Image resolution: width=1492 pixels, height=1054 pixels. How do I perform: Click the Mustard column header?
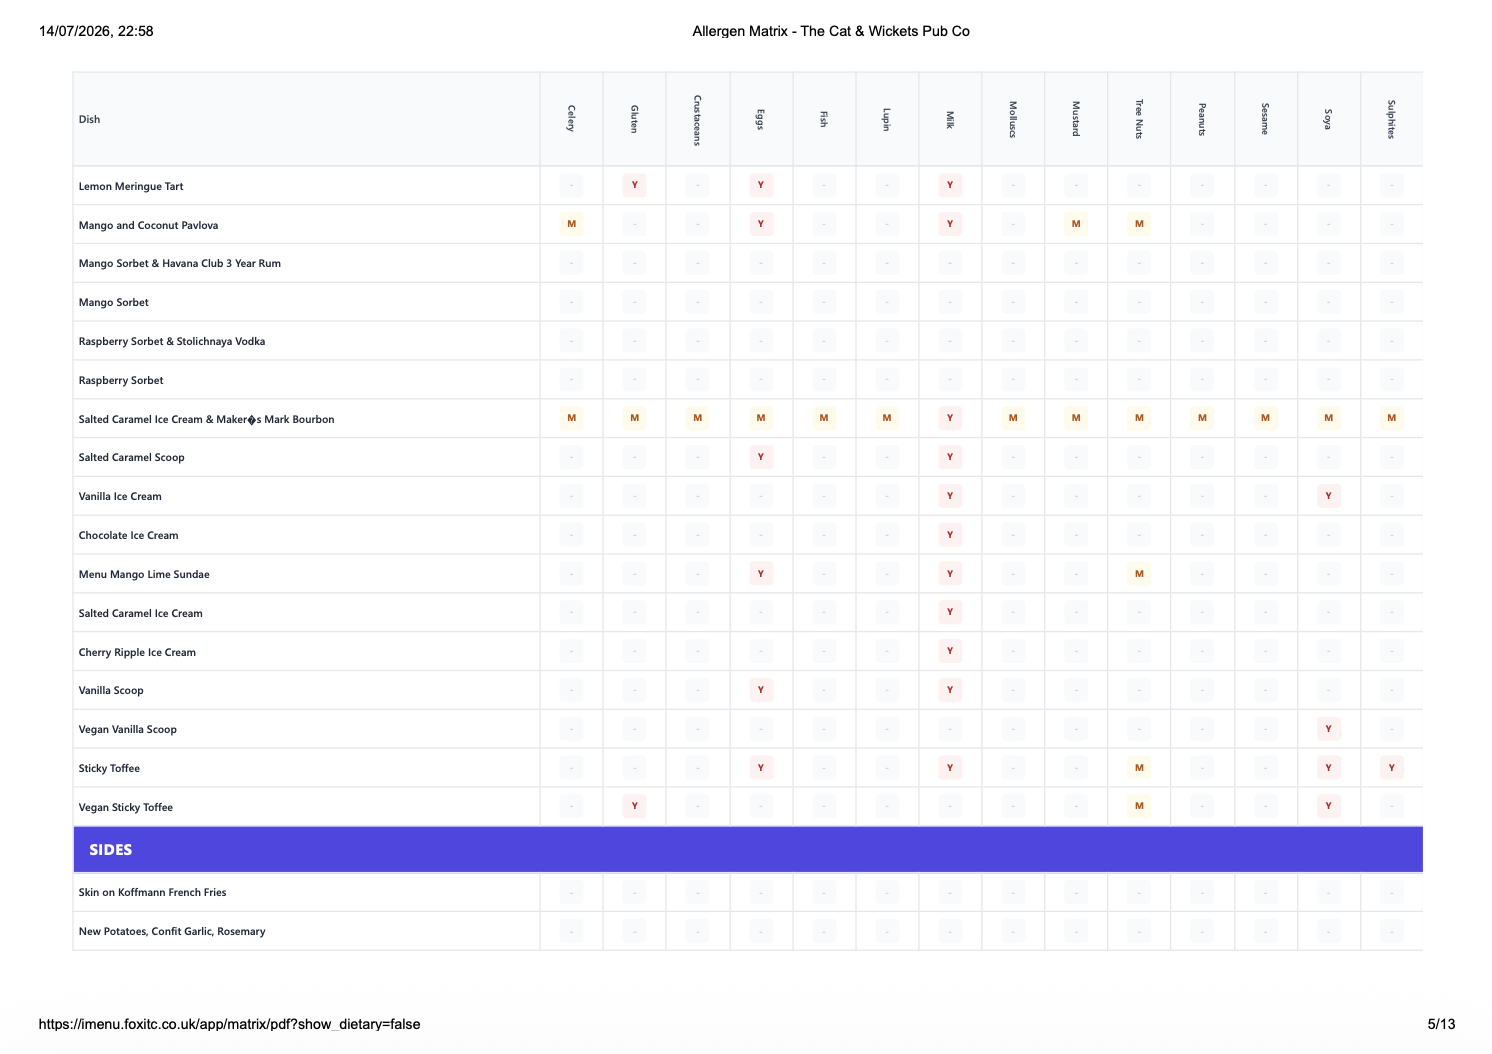pos(1076,119)
